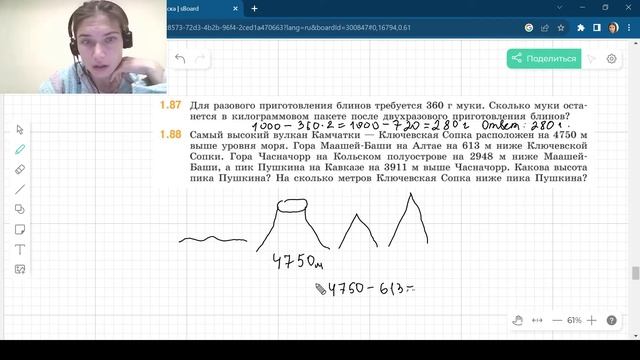640x360 pixels.
Task: Click the handwritten 4750м label
Action: 298,261
